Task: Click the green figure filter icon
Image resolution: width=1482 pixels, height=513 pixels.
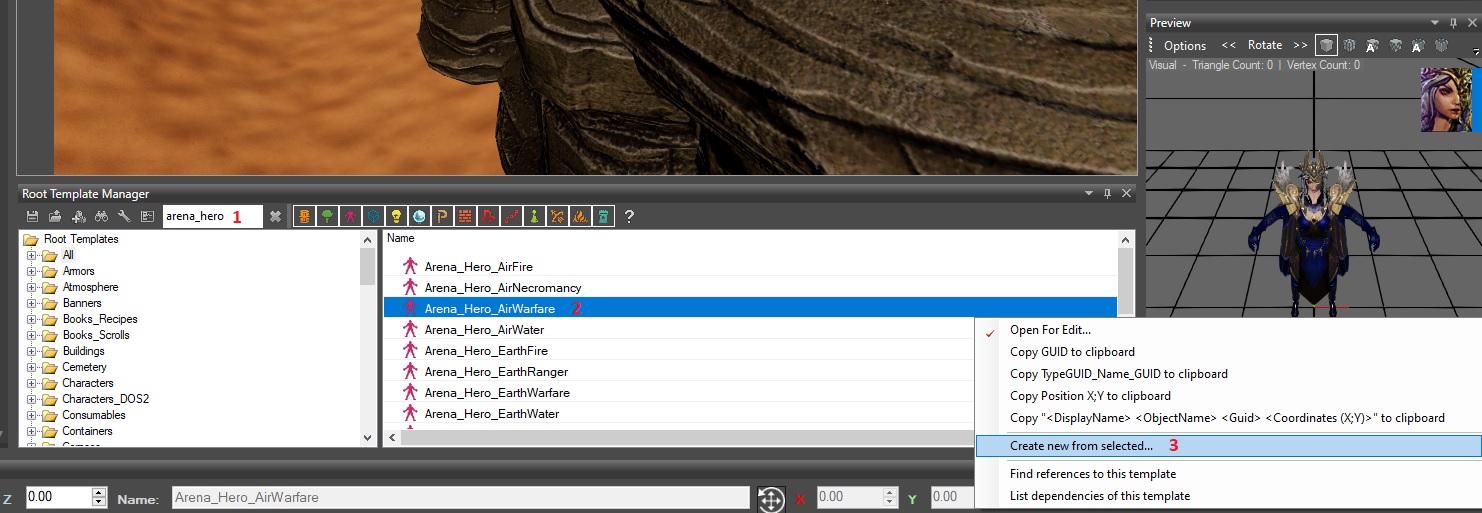Action: (534, 216)
